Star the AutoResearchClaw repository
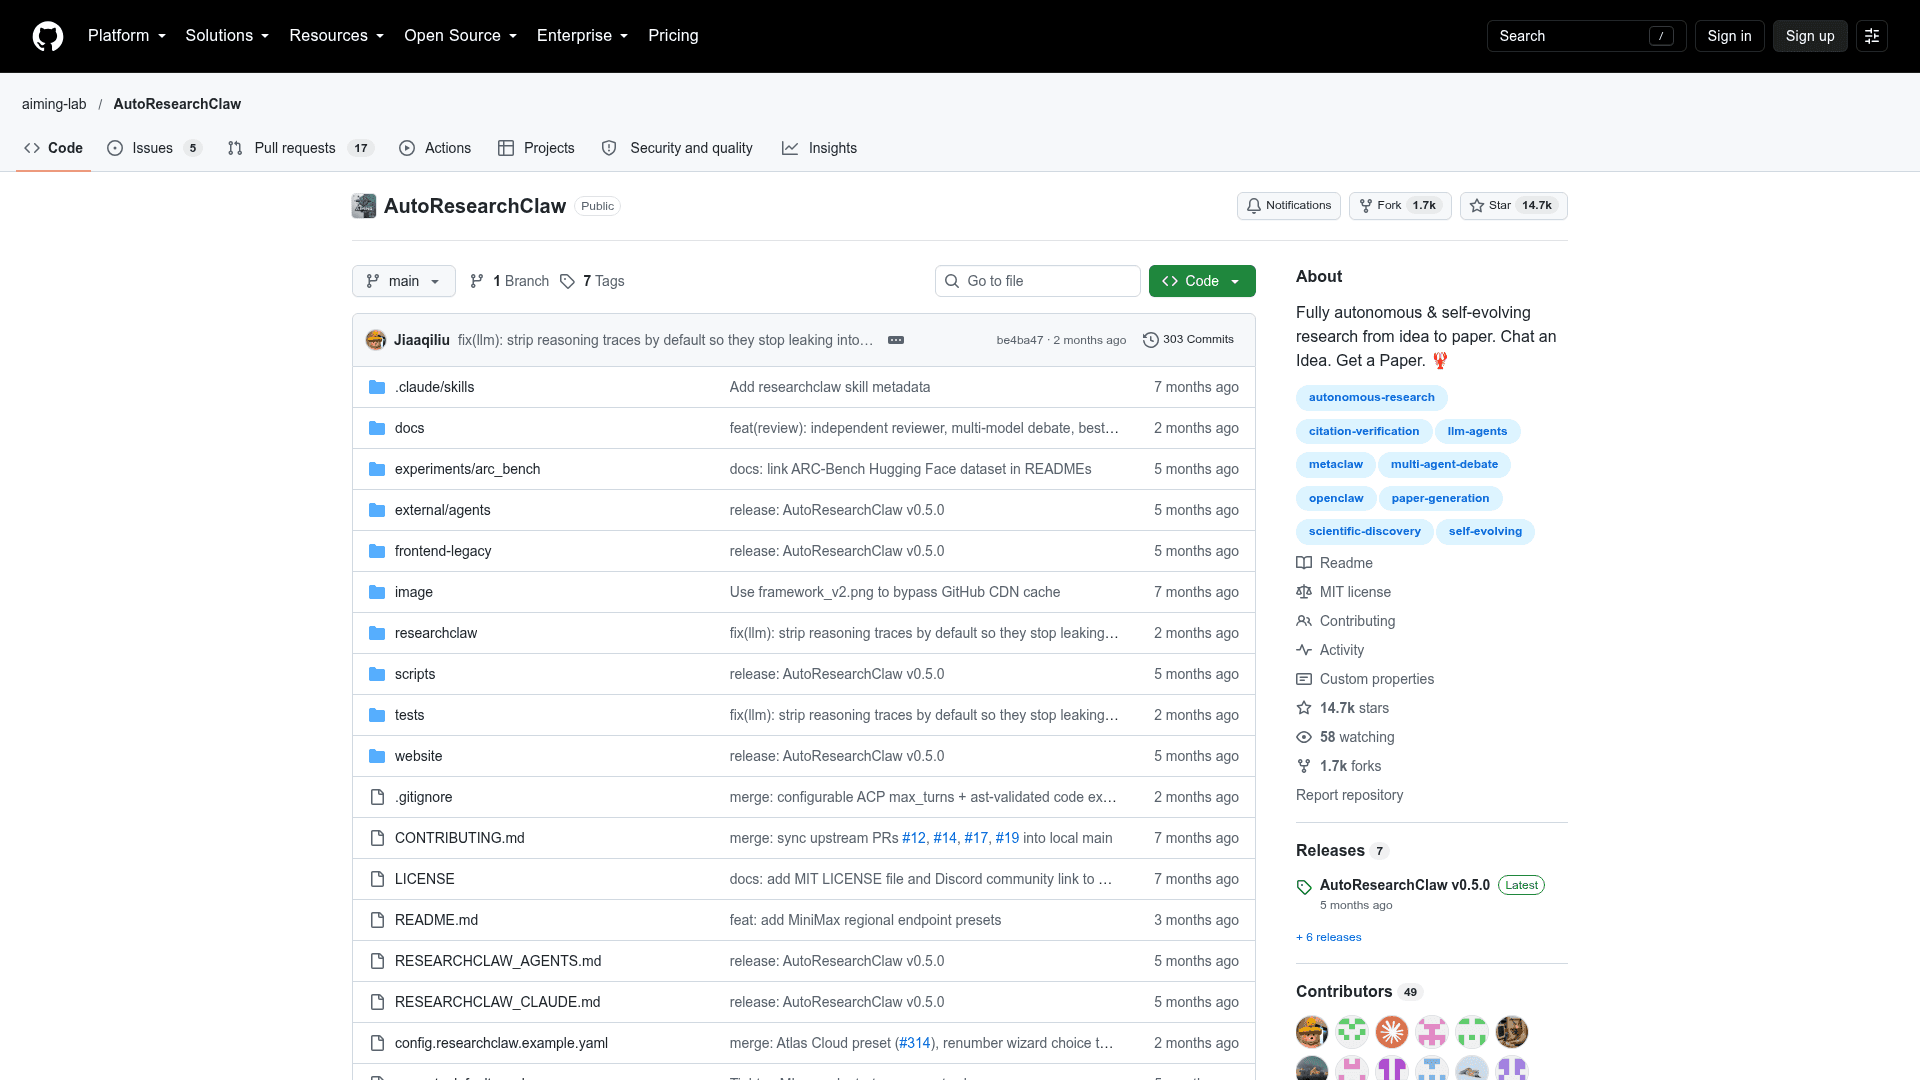 point(1513,206)
